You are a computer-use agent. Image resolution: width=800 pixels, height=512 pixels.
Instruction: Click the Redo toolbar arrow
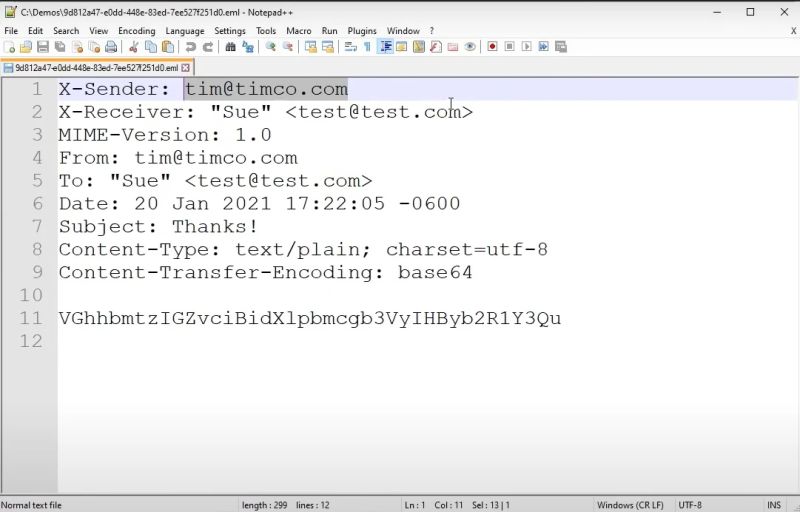[x=208, y=47]
